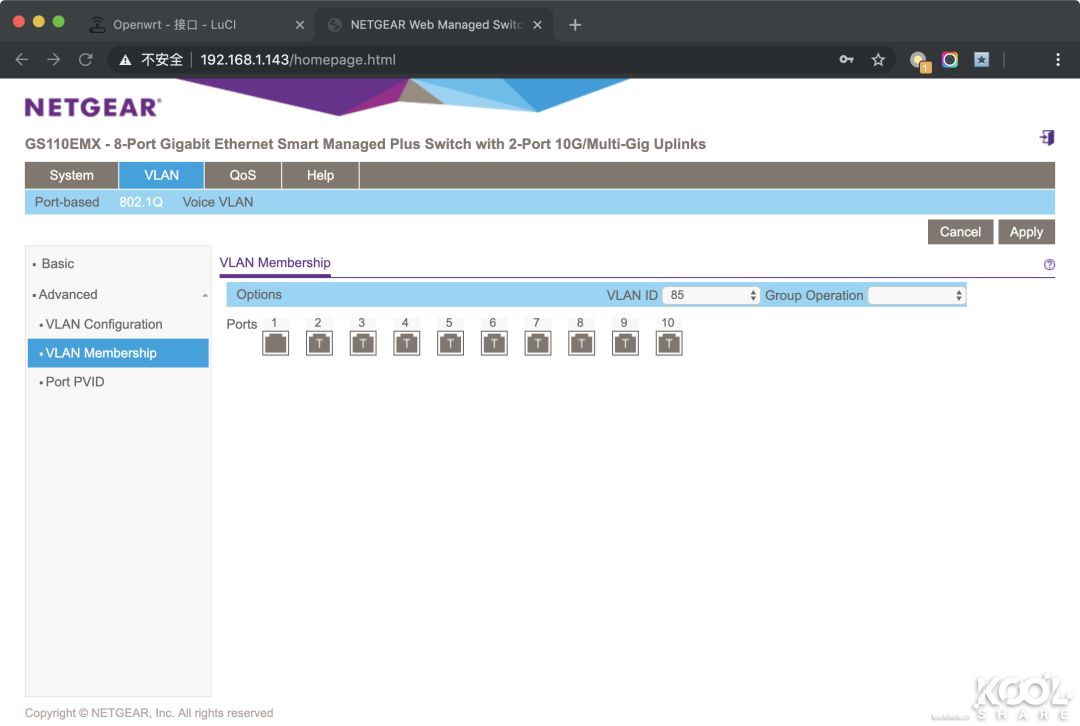Screen dimensions: 1080x726
Task: Open the QoS tab
Action: tap(242, 175)
